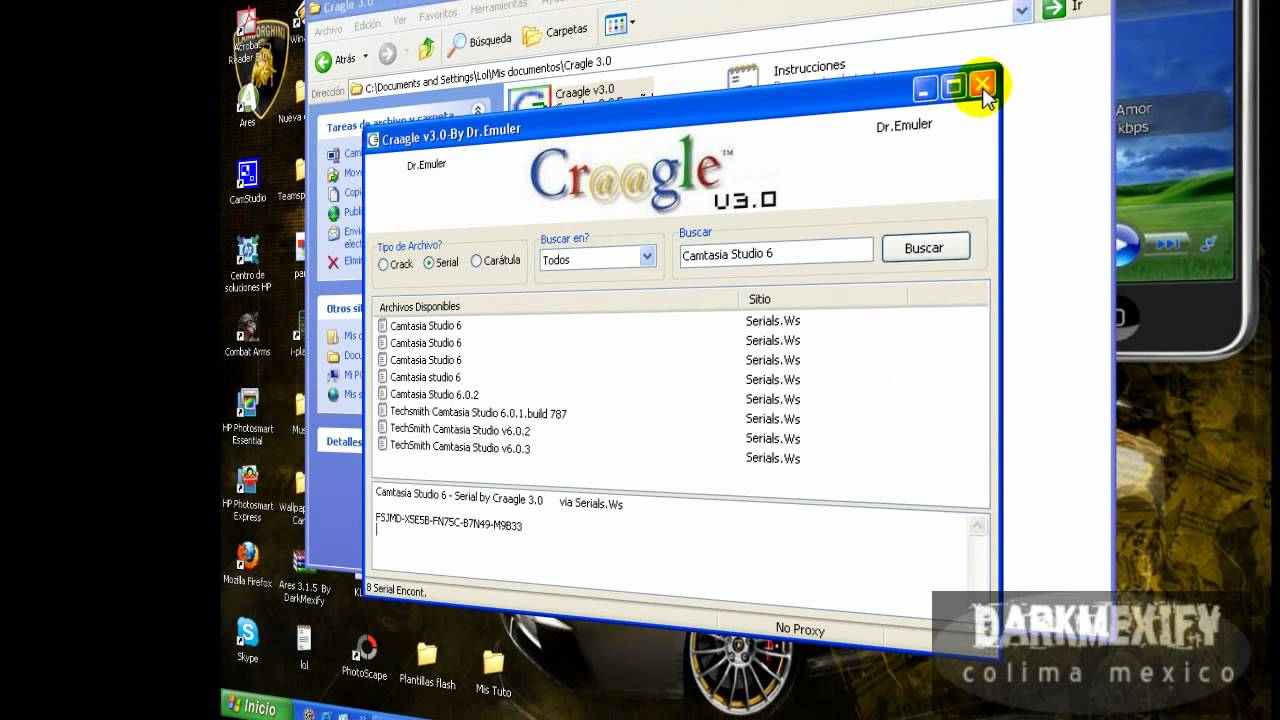Open the Archivo menu in Explorer

tap(328, 31)
